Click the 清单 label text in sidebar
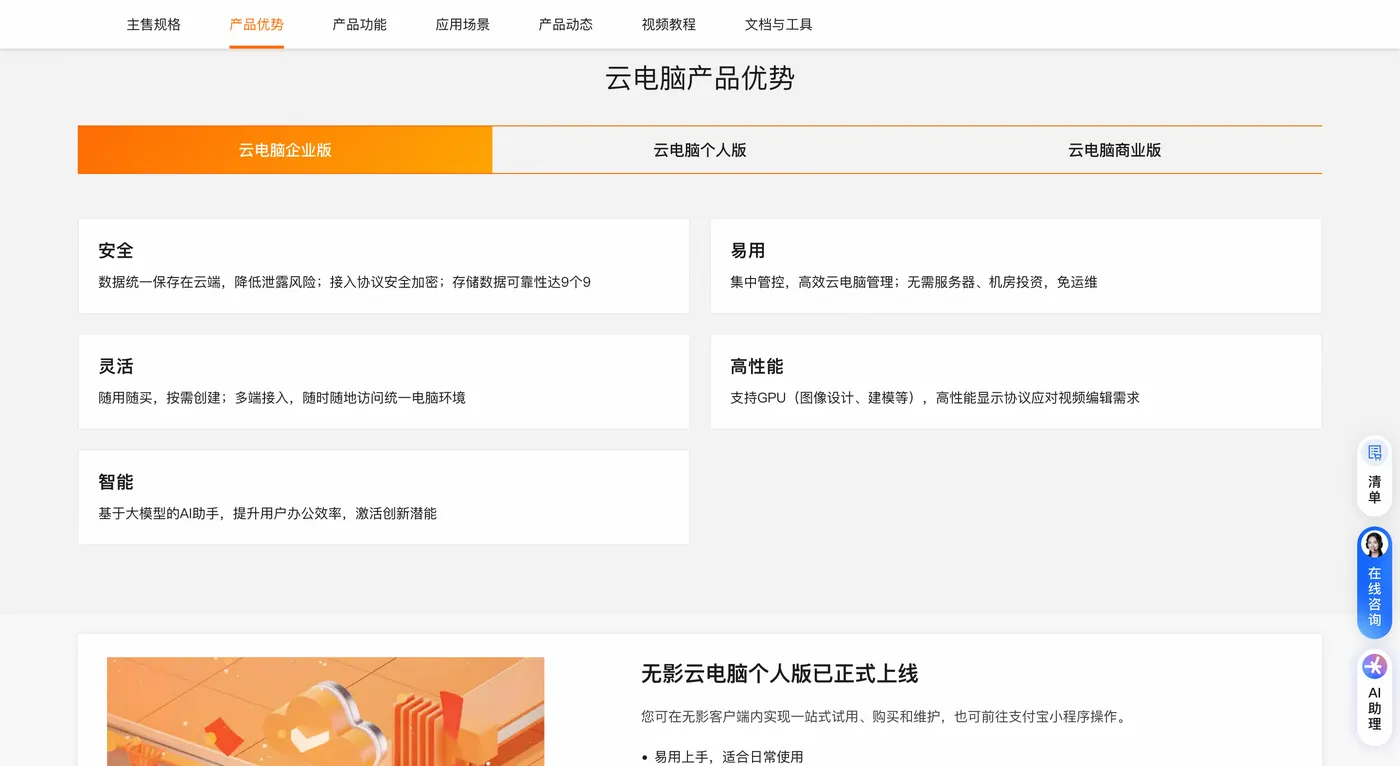1400x766 pixels. (x=1374, y=490)
